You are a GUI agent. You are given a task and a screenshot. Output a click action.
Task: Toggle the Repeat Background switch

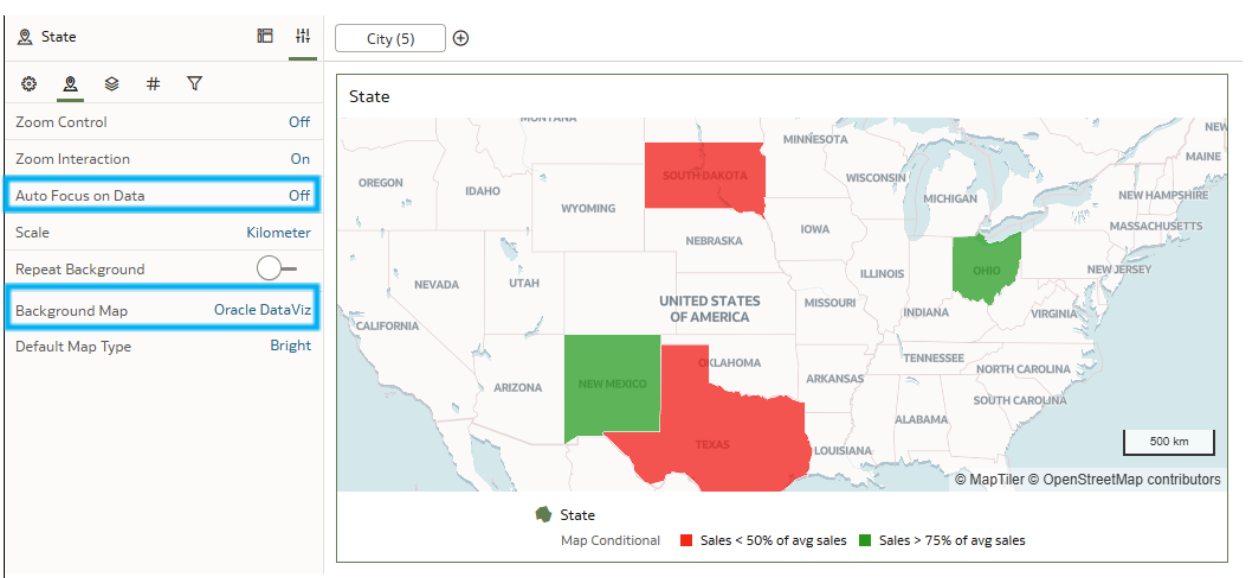click(x=276, y=268)
